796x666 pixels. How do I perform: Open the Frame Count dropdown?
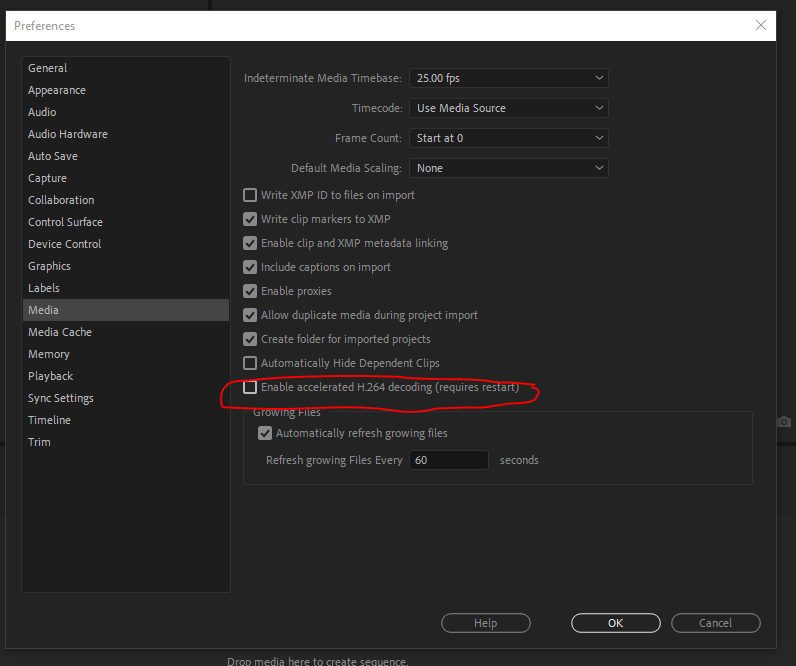509,138
